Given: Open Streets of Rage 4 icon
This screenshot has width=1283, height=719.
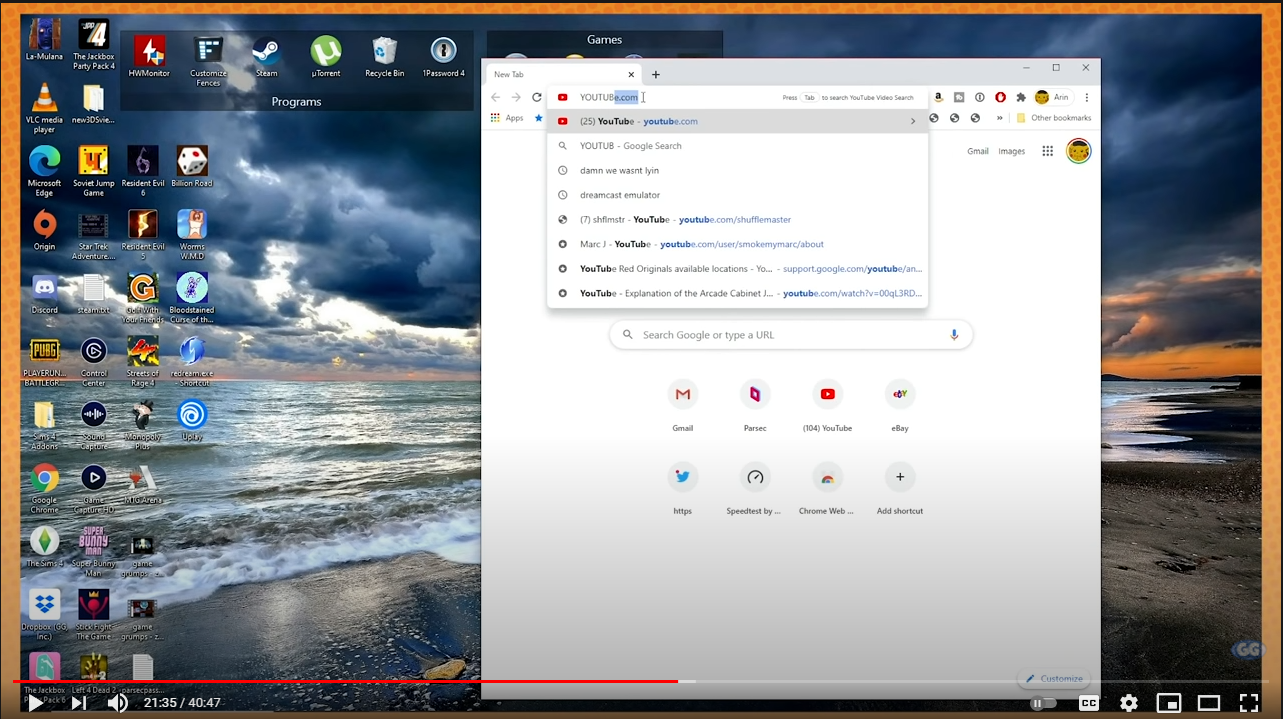Looking at the screenshot, I should click(x=143, y=361).
